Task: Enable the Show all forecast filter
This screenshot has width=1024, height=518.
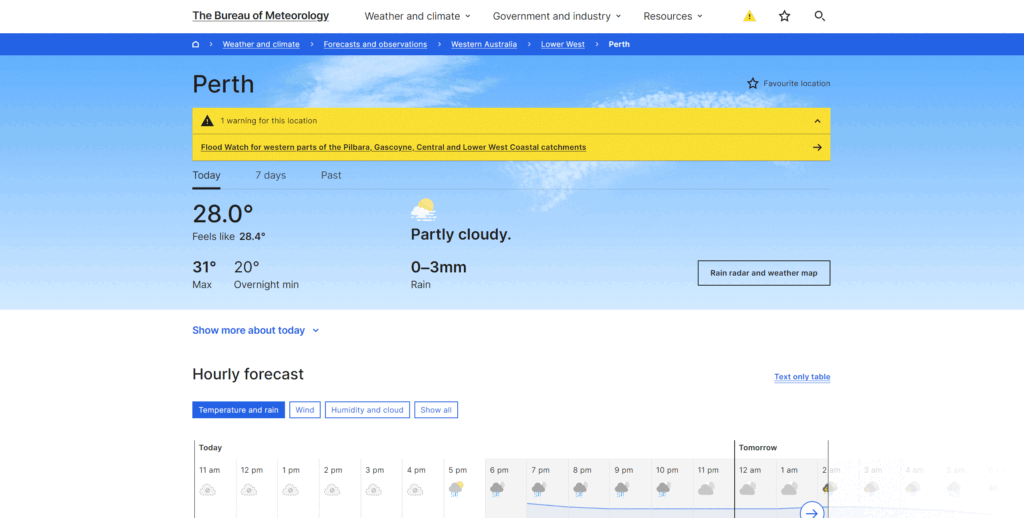Action: (x=436, y=410)
